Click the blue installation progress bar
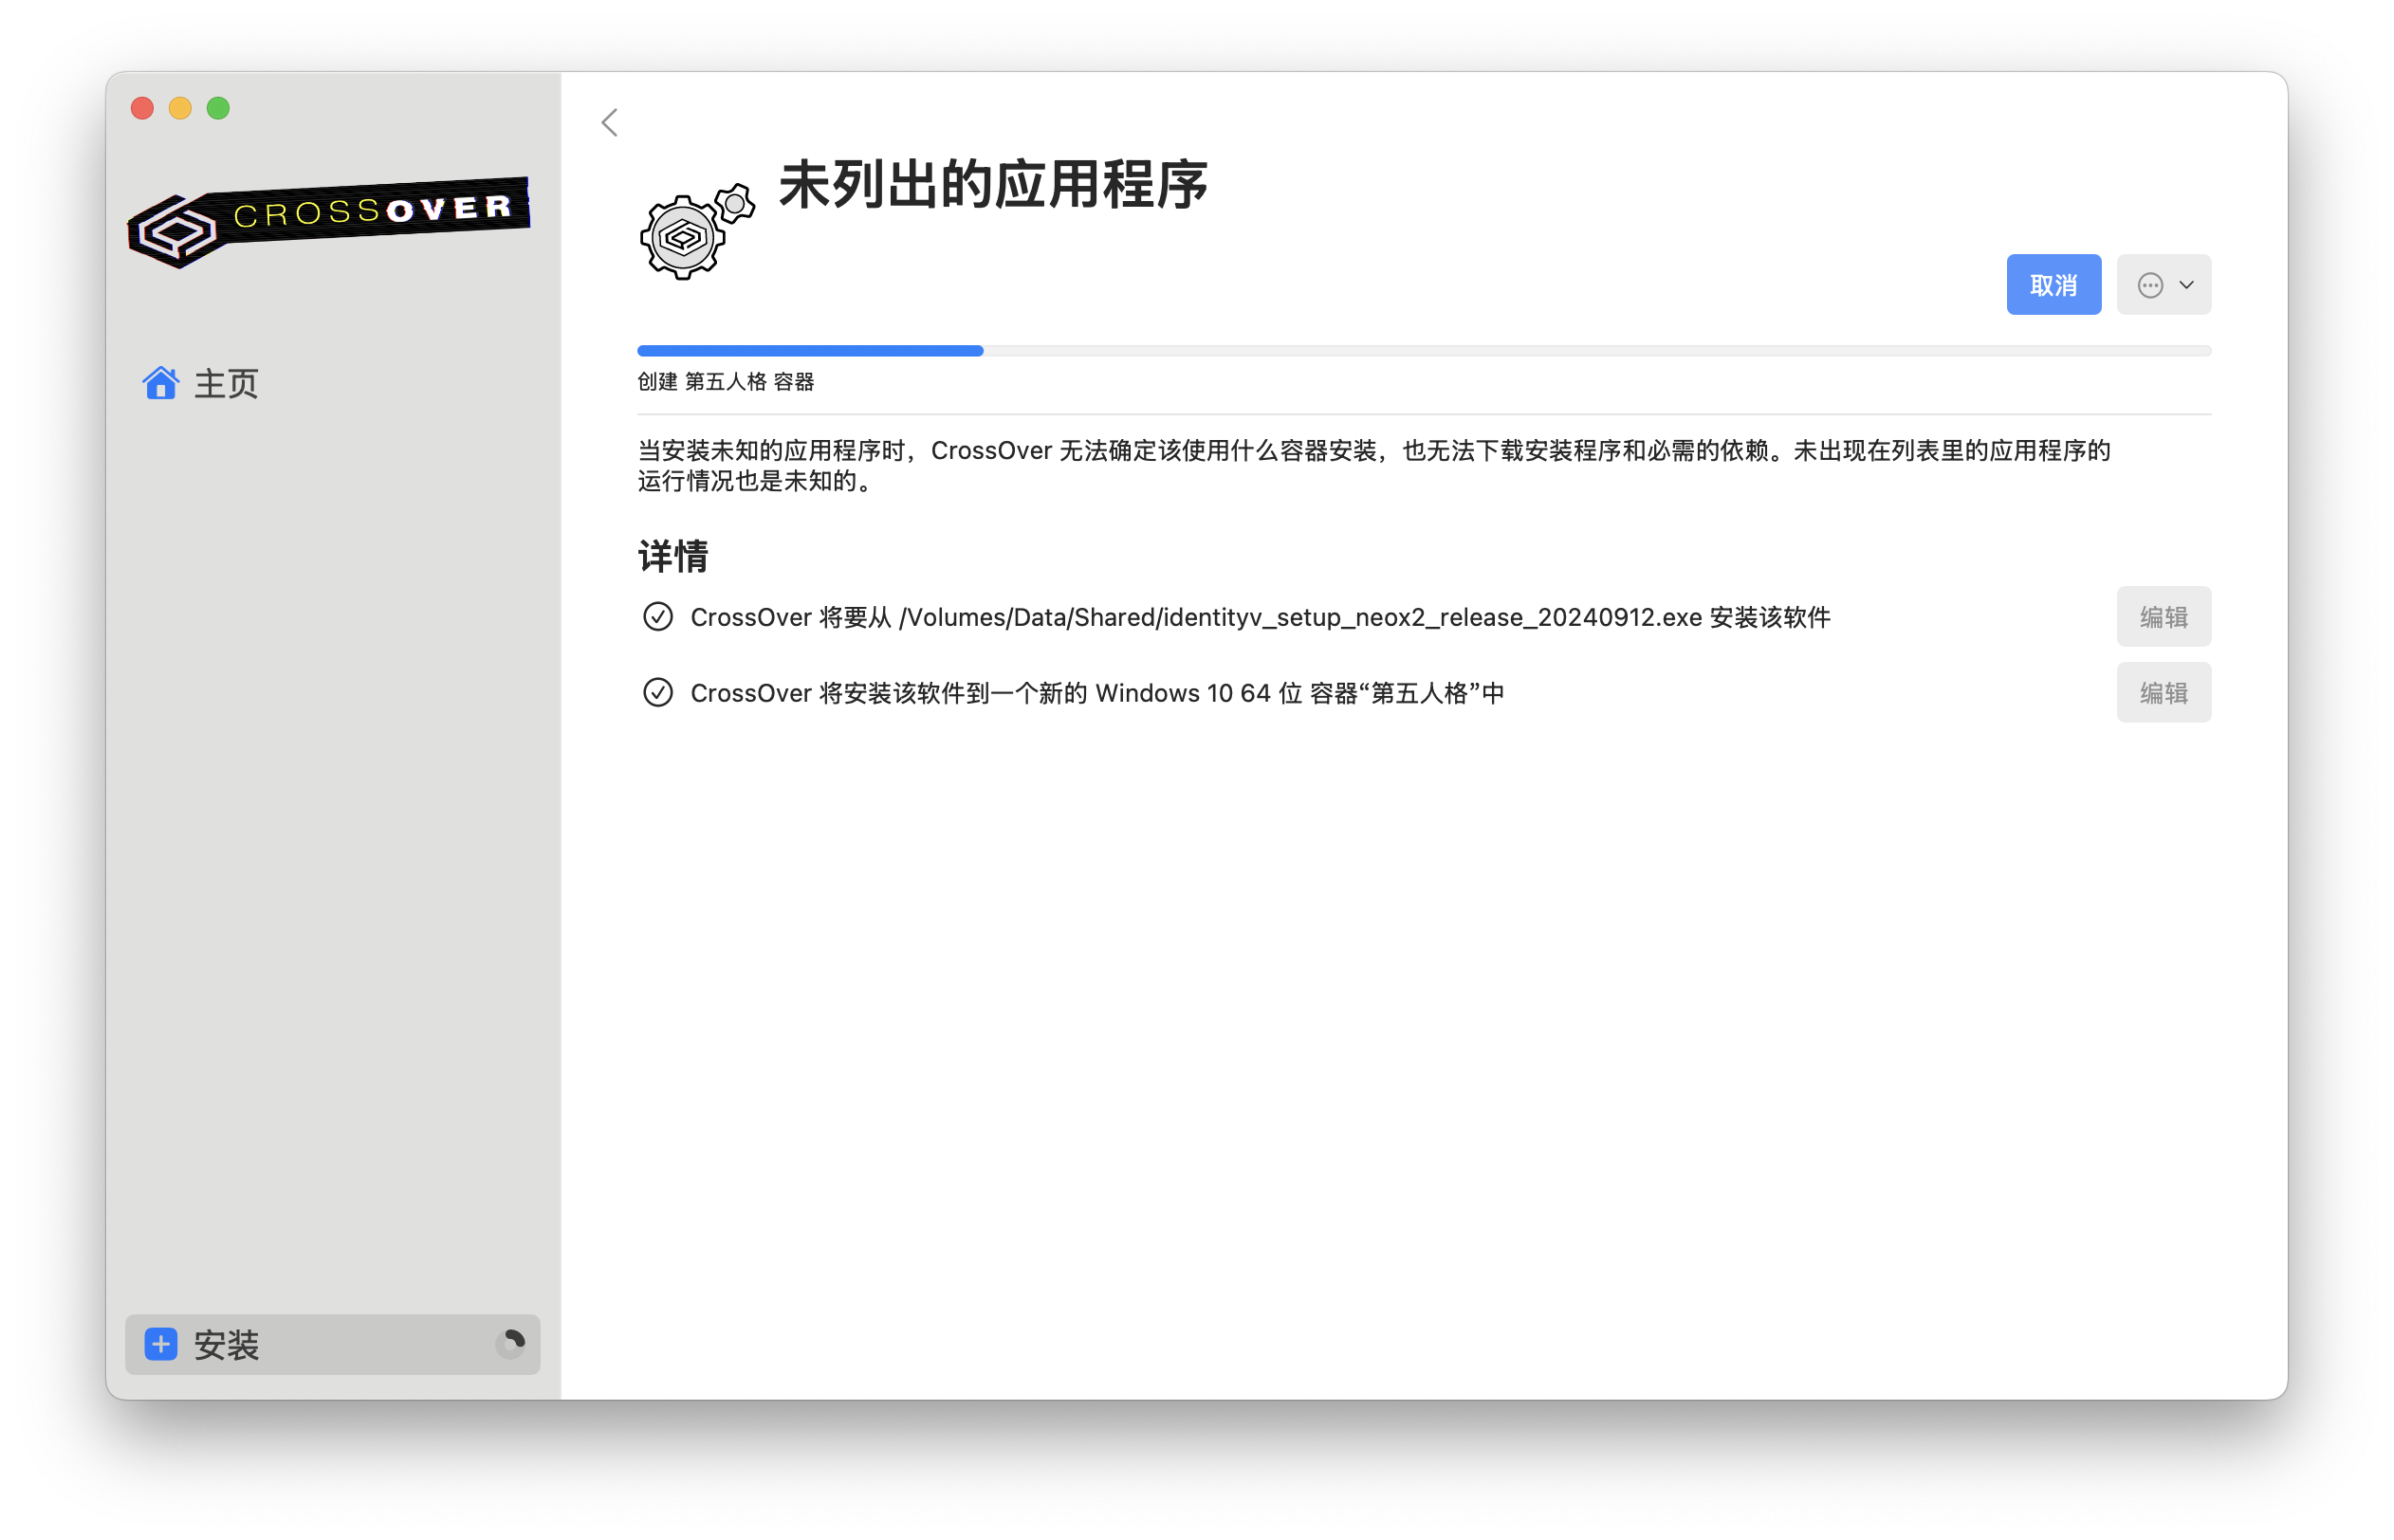Screen dimensions: 2394x1540 click(x=1424, y=351)
